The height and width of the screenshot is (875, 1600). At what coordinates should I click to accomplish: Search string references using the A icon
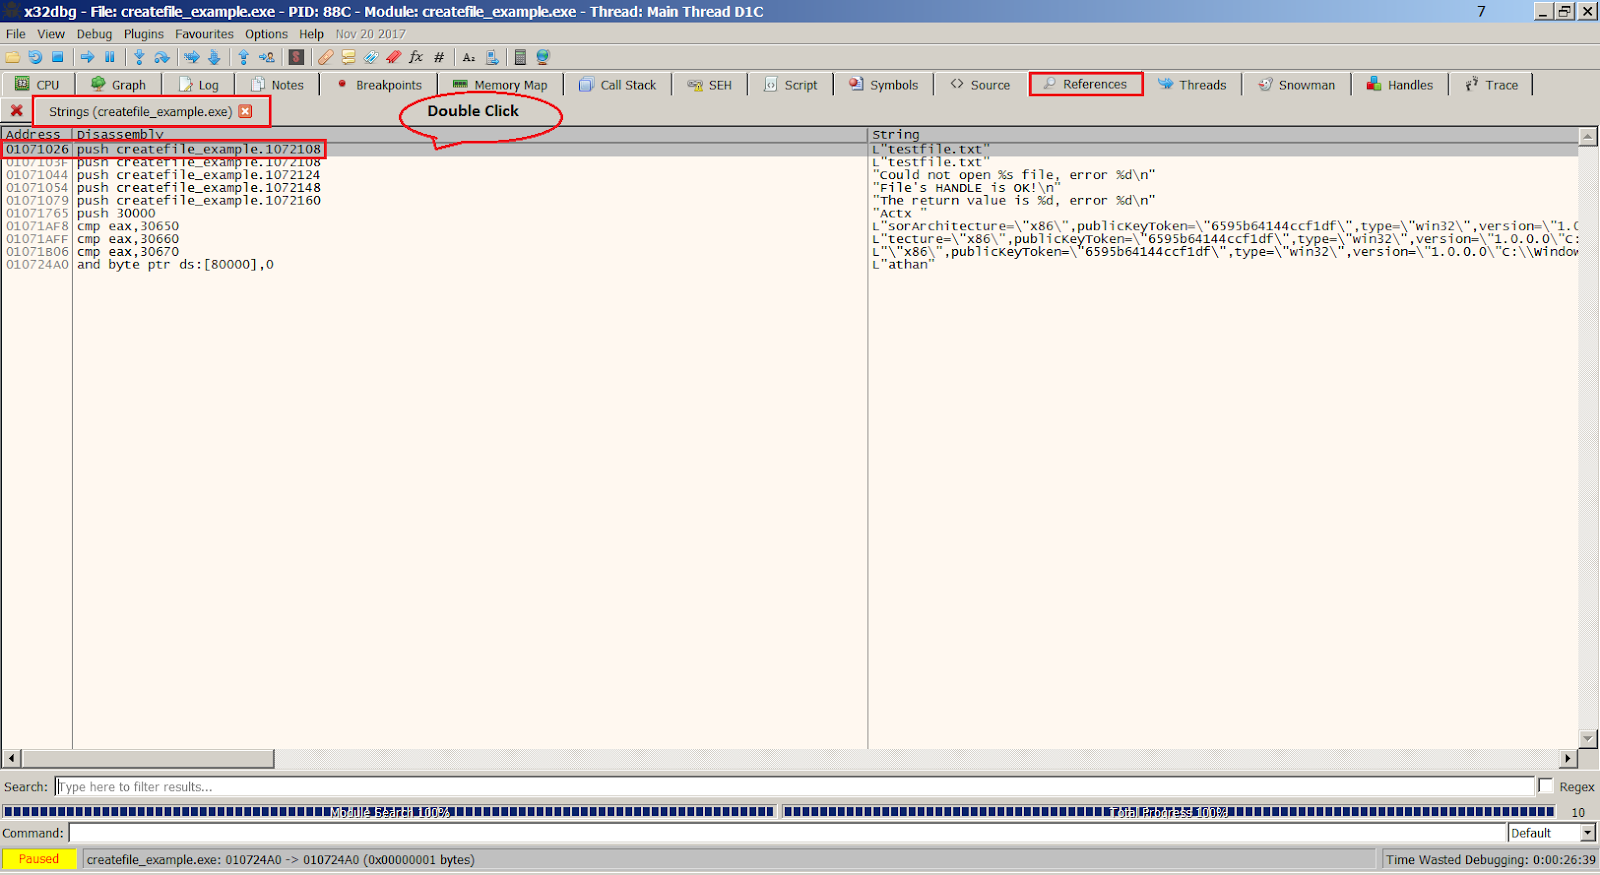[469, 57]
